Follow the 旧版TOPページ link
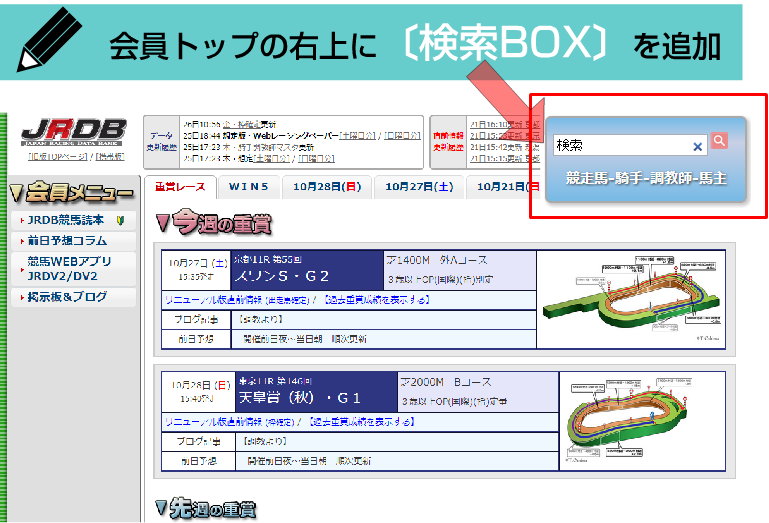Screen dimensions: 769x523 coord(58,157)
